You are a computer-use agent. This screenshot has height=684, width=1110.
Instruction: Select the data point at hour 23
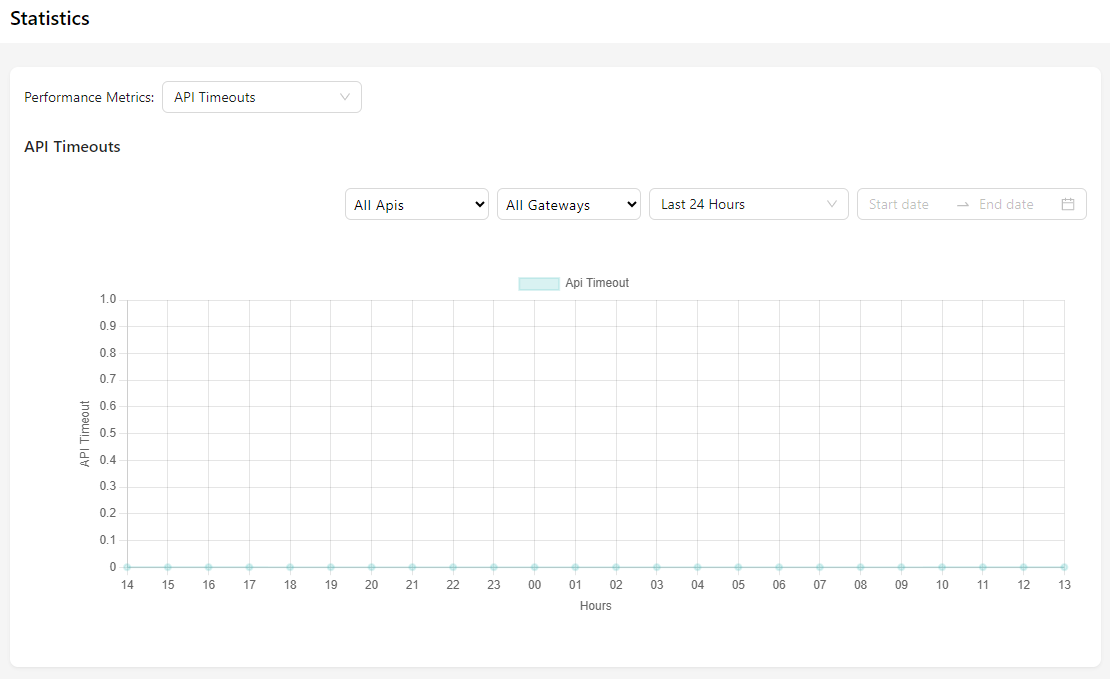click(493, 567)
